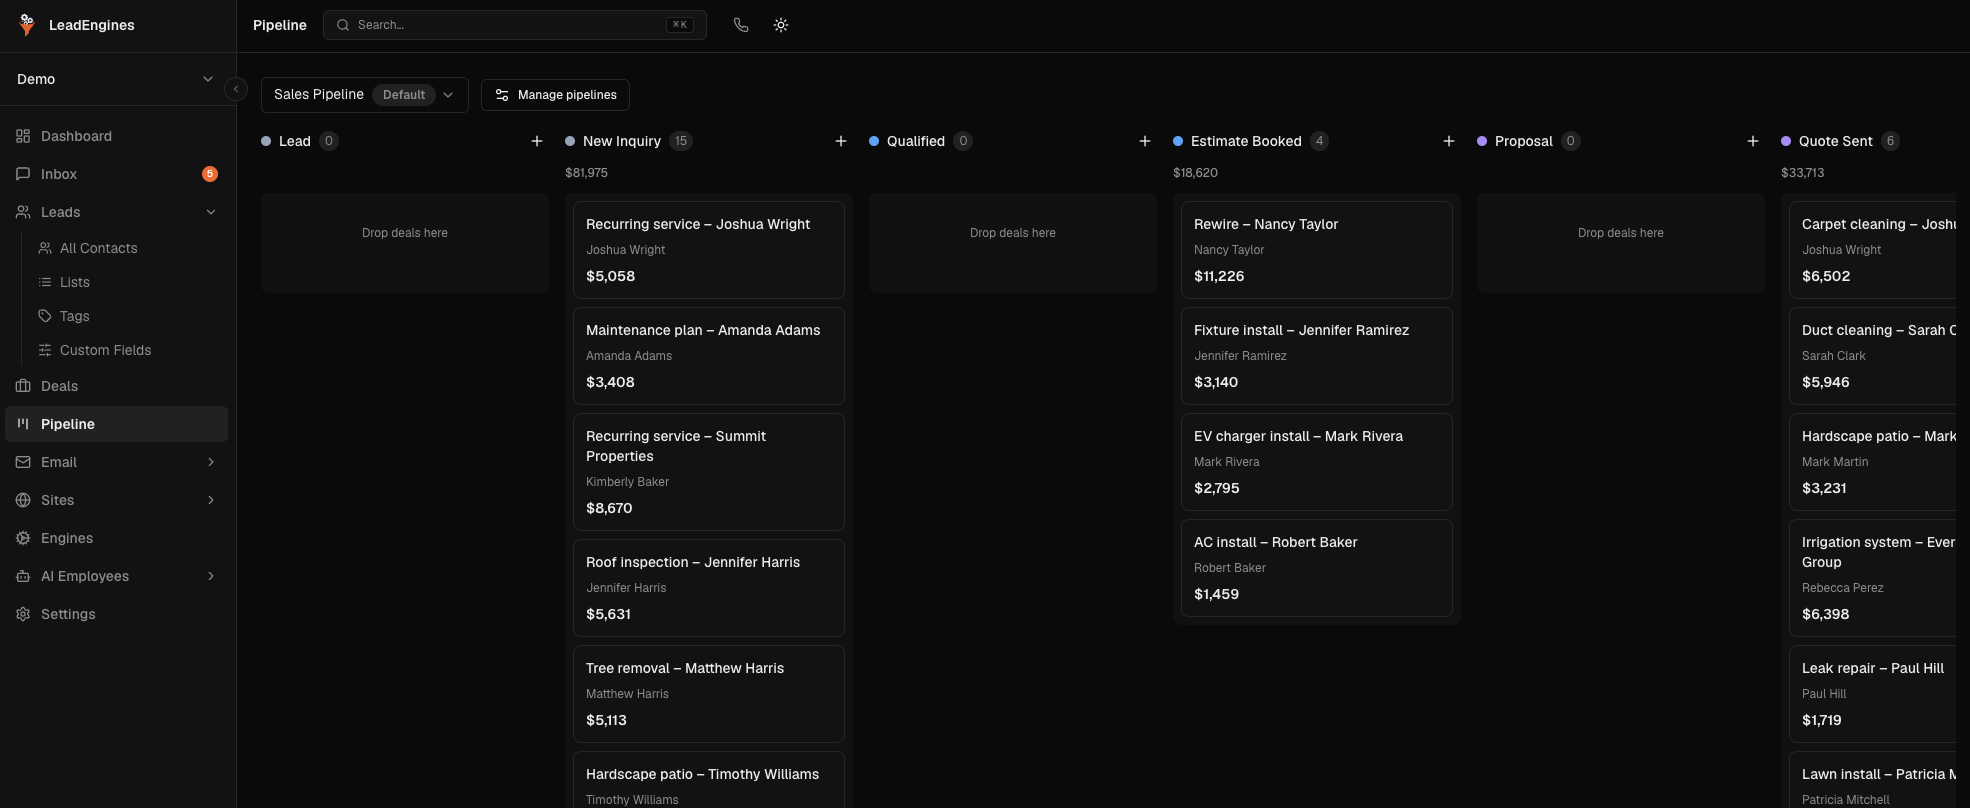Screen dimensions: 1970x808
Task: Focus the Search input field
Action: tap(515, 25)
